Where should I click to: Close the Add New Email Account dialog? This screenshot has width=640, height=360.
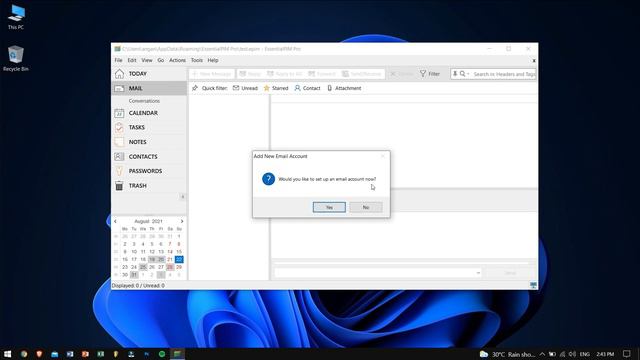point(382,156)
